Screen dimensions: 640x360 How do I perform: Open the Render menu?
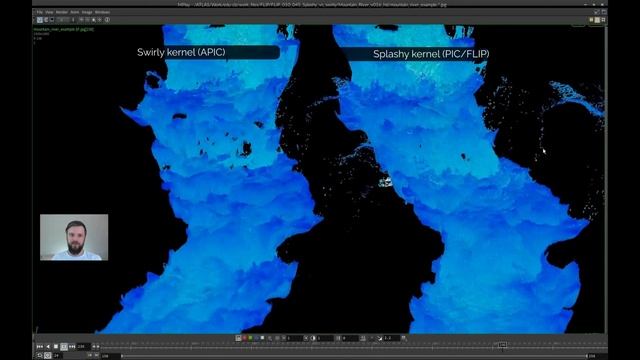click(62, 12)
